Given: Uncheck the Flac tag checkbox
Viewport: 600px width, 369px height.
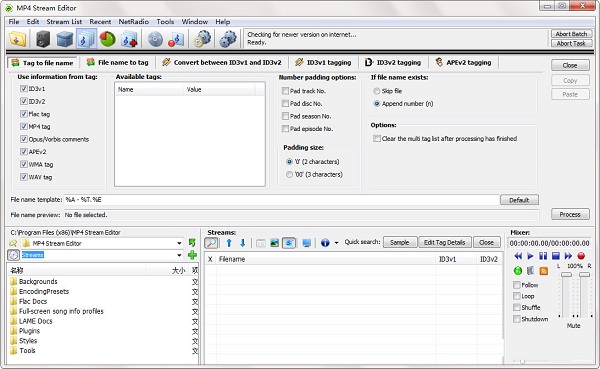Looking at the screenshot, I should (24, 114).
